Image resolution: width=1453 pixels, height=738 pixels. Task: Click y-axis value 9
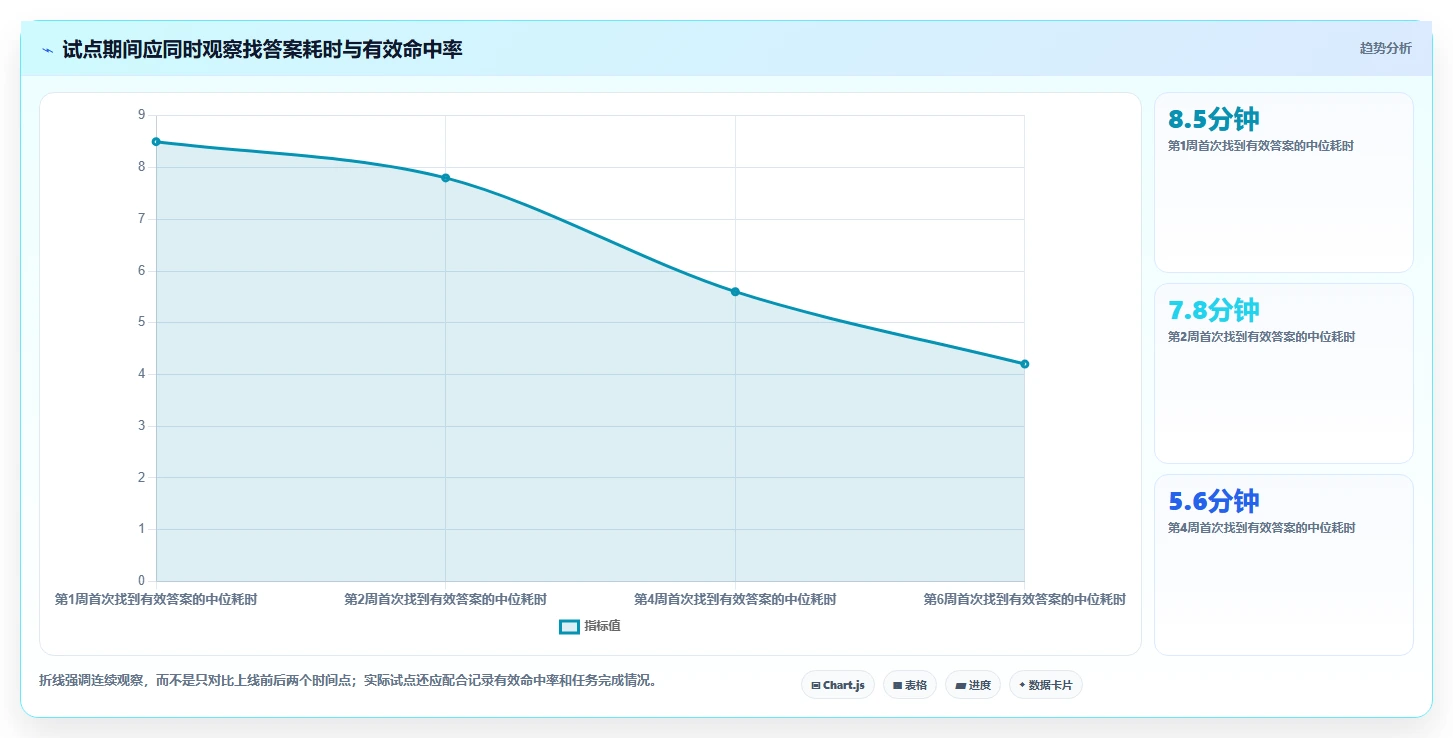click(141, 115)
